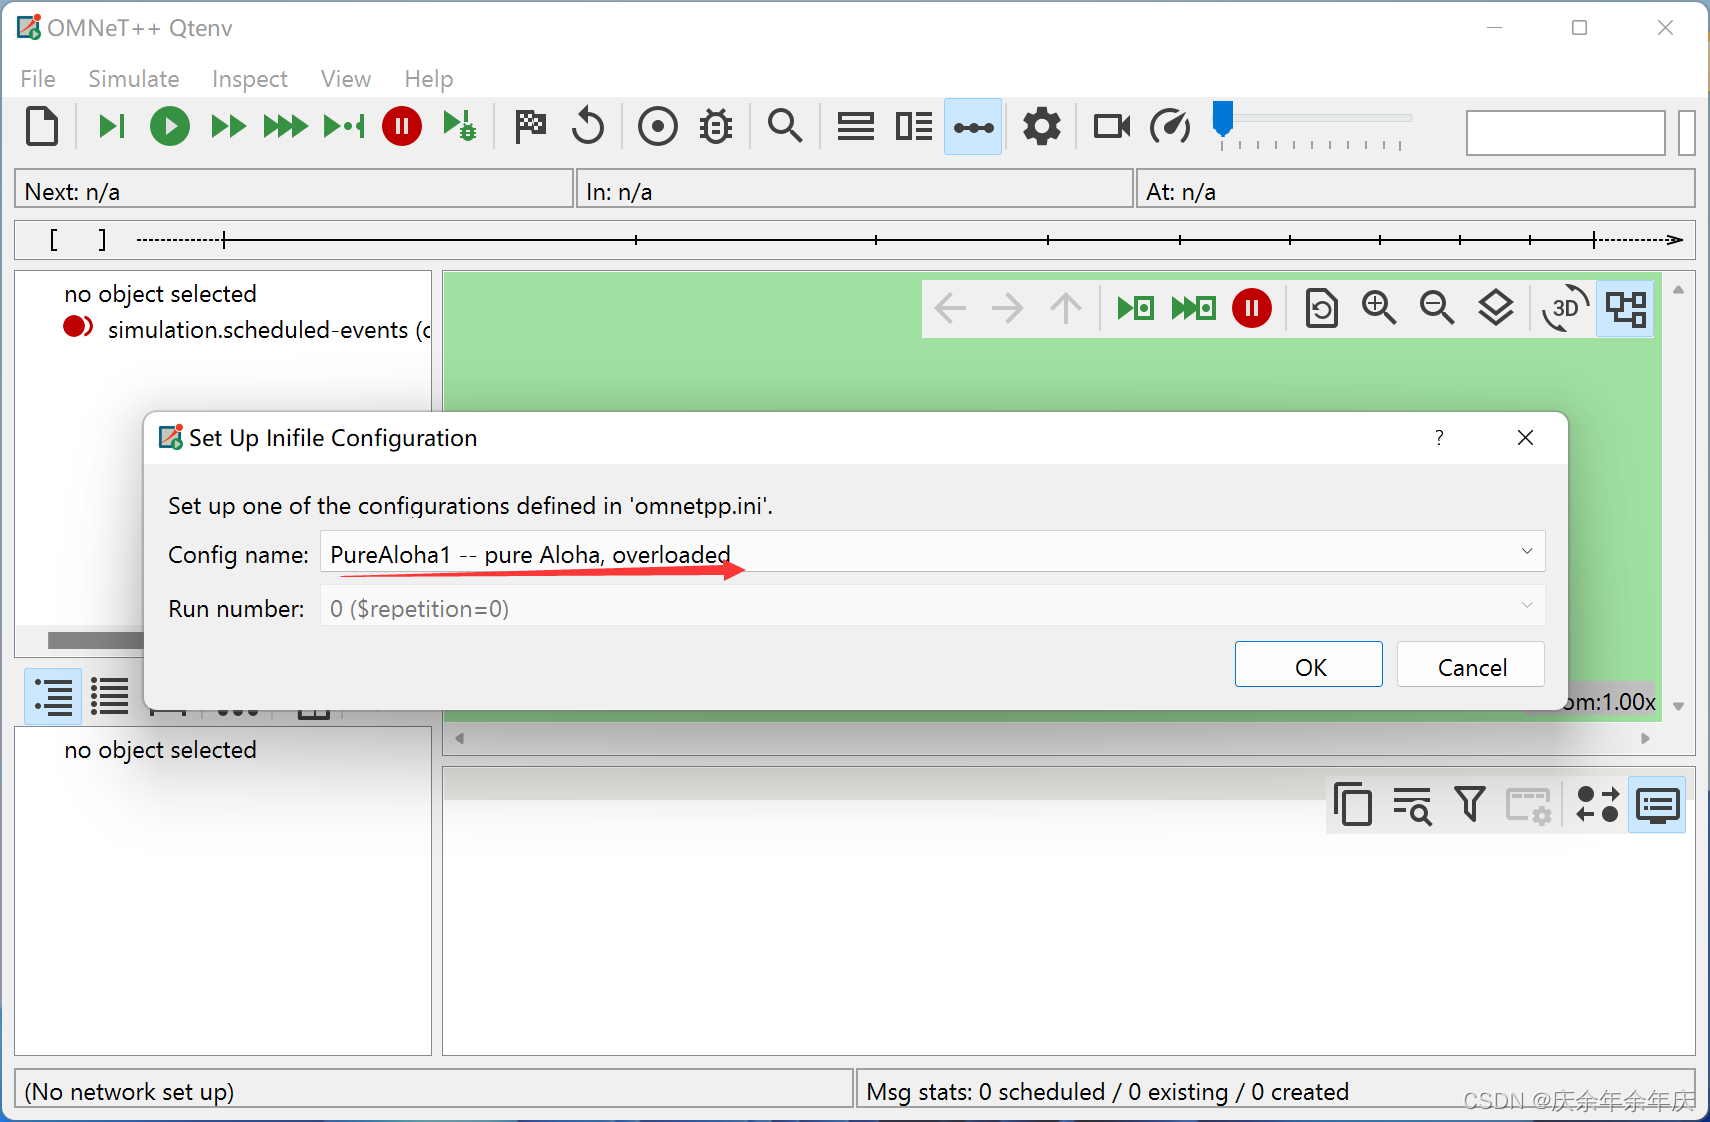Screen dimensions: 1710x1122
Task: Open the Simulate menu
Action: pyautogui.click(x=134, y=79)
